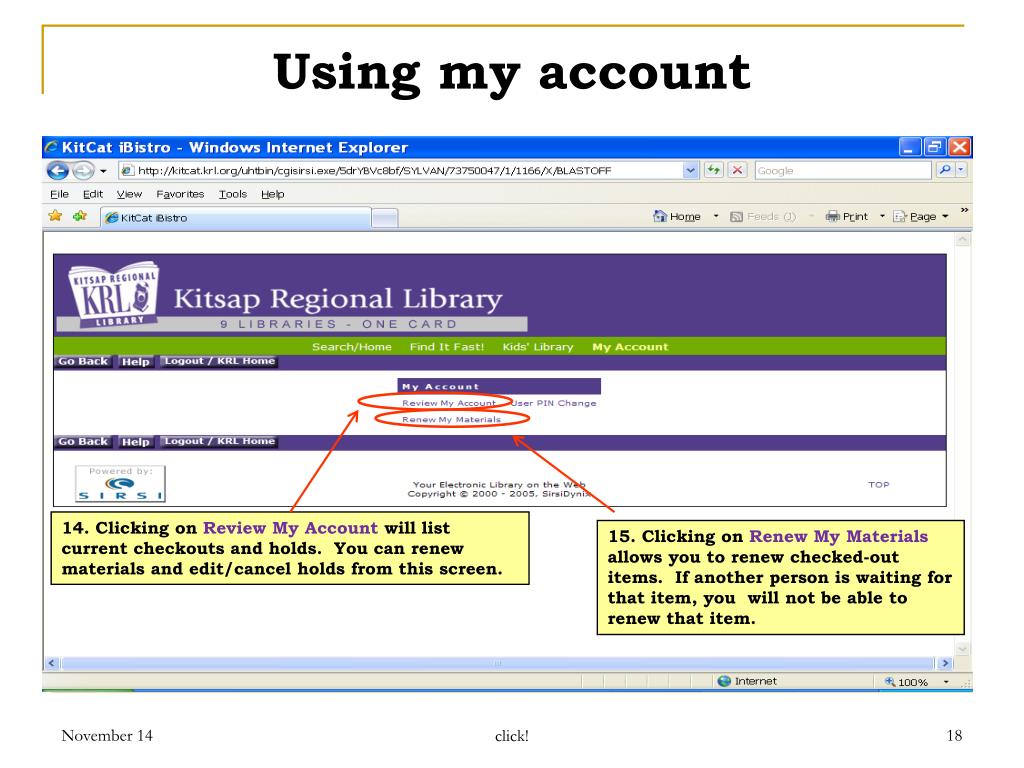Click the URL address bar

coord(401,170)
